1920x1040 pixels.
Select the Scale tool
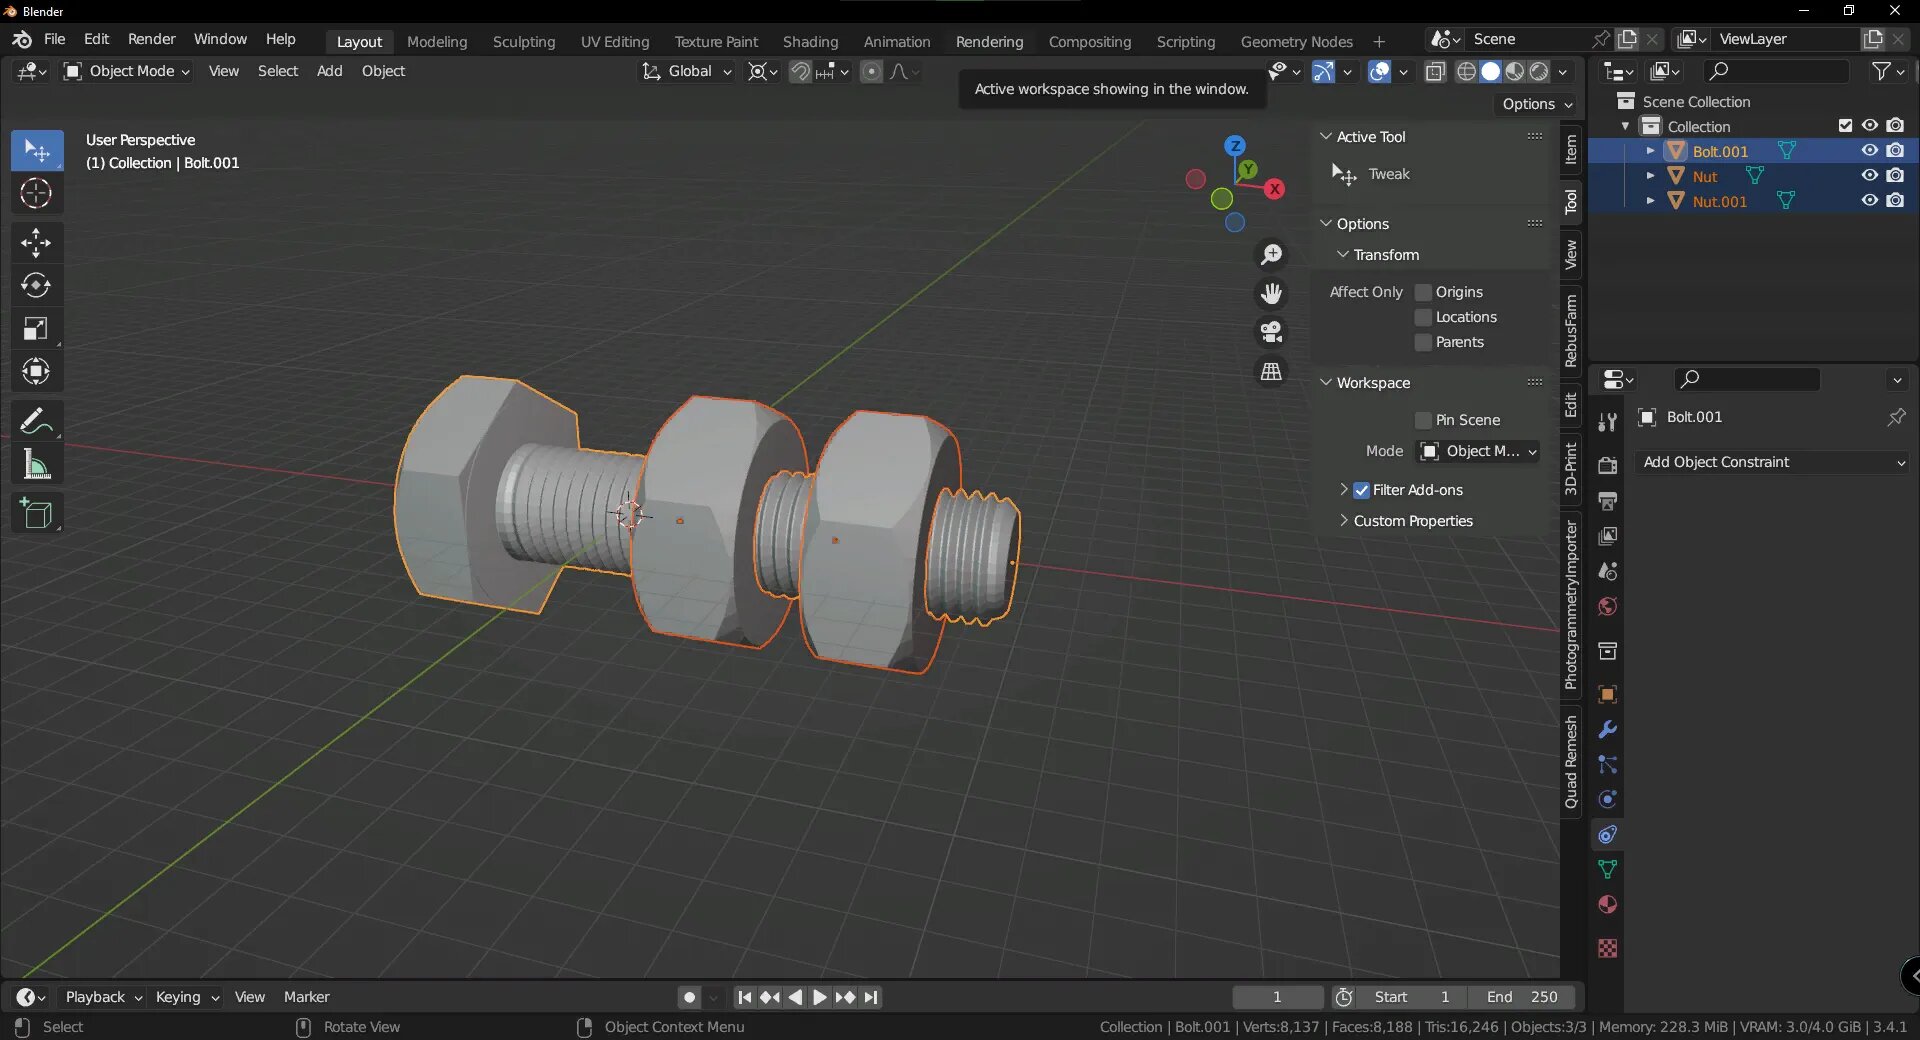tap(36, 329)
